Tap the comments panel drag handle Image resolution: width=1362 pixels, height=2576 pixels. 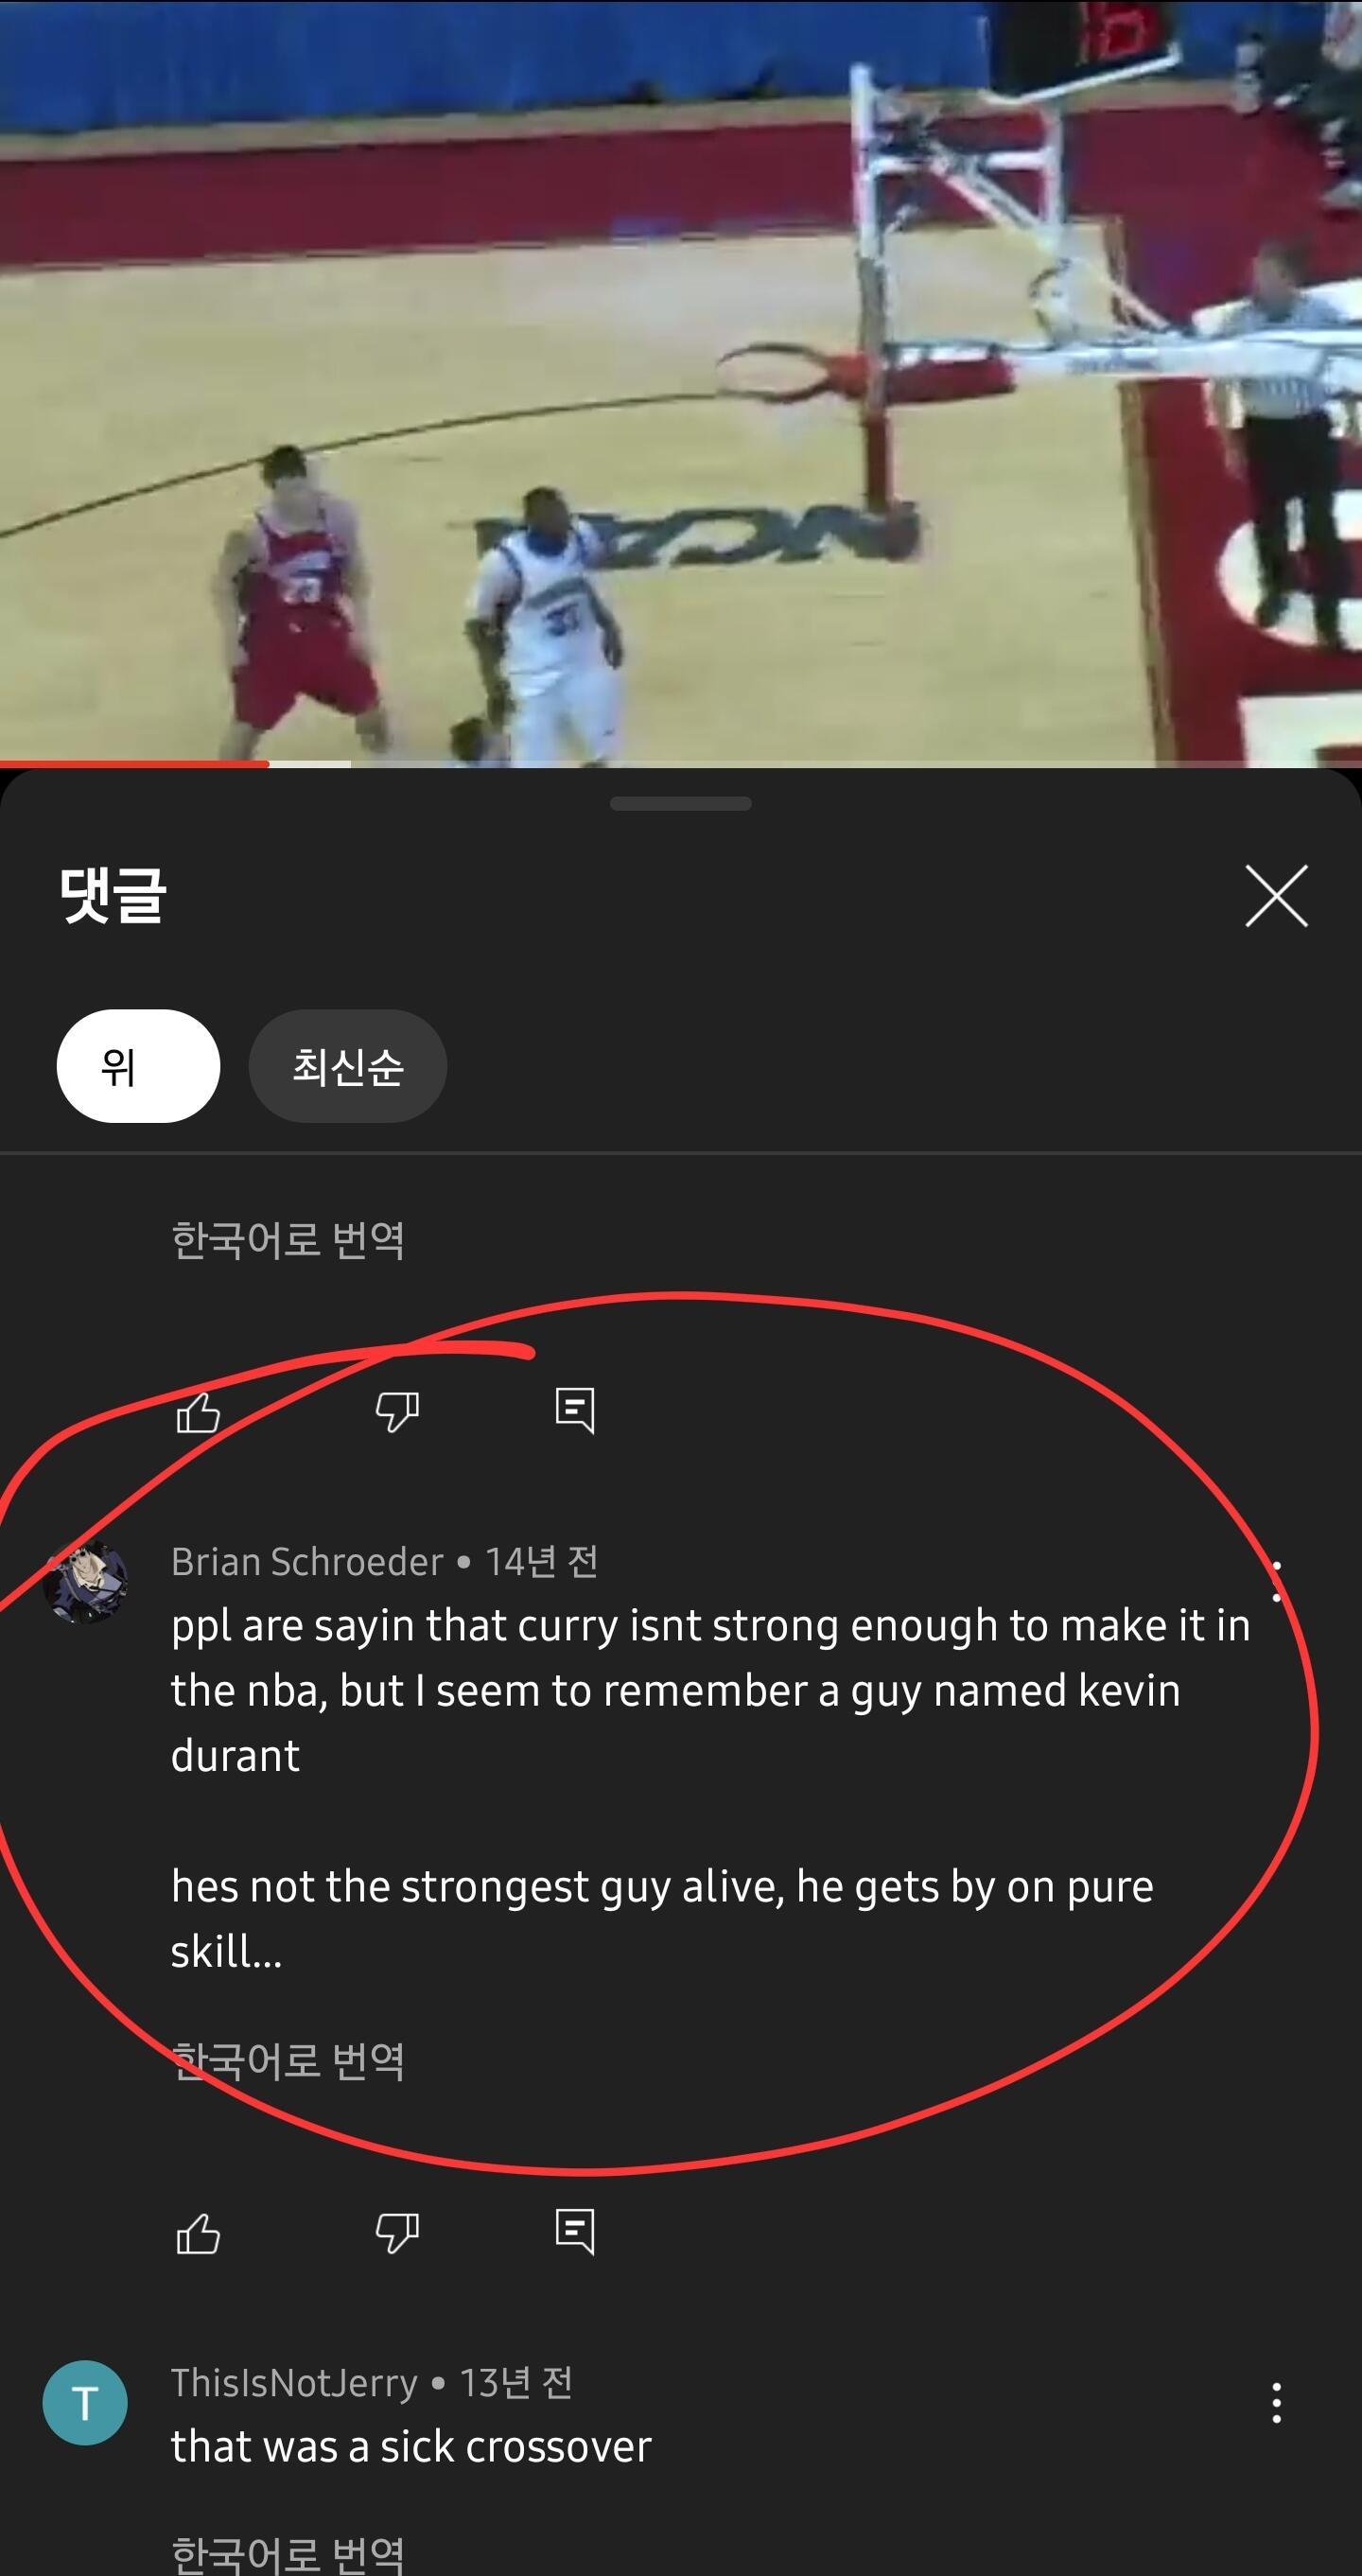681,803
